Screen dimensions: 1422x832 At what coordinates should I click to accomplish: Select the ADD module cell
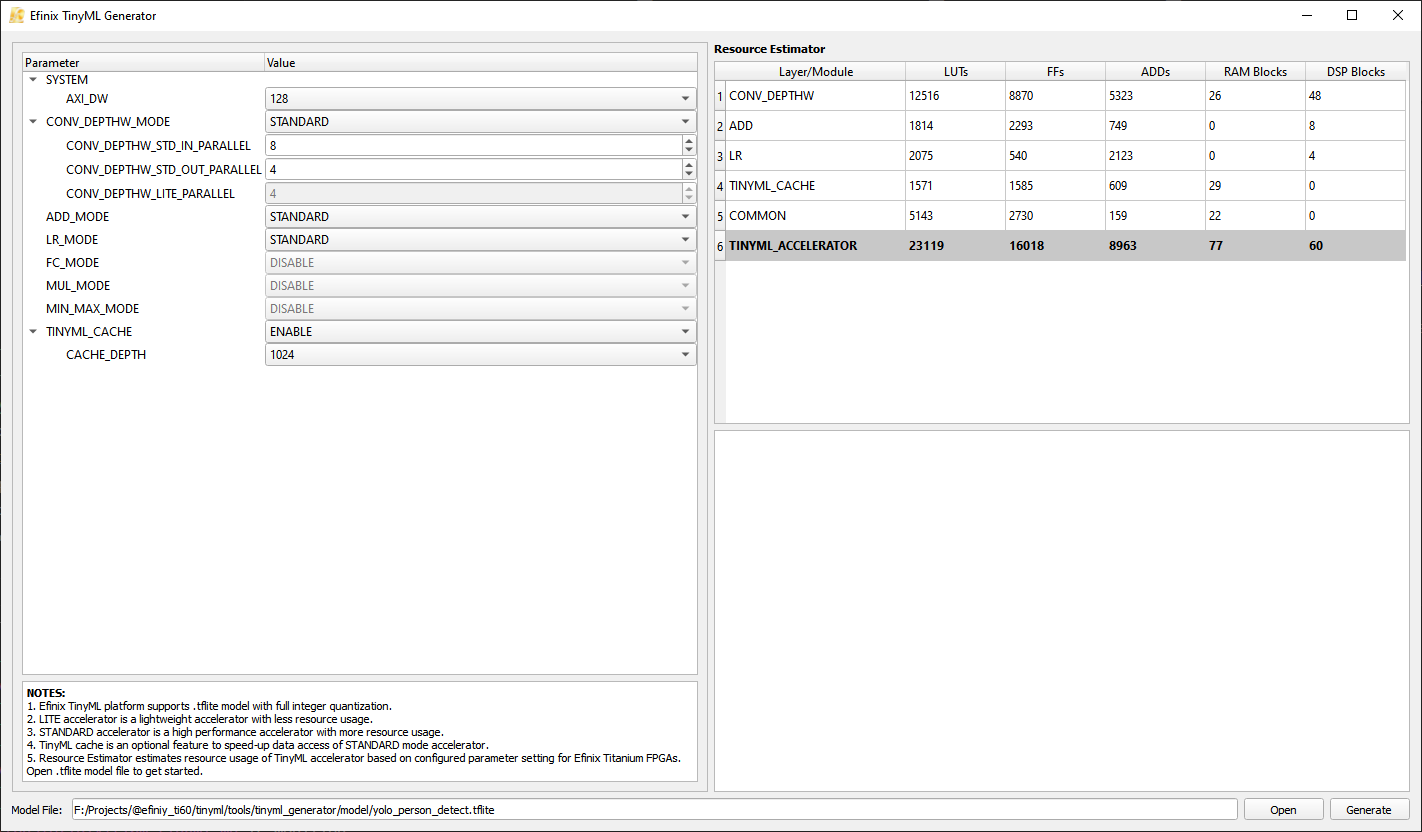click(816, 126)
